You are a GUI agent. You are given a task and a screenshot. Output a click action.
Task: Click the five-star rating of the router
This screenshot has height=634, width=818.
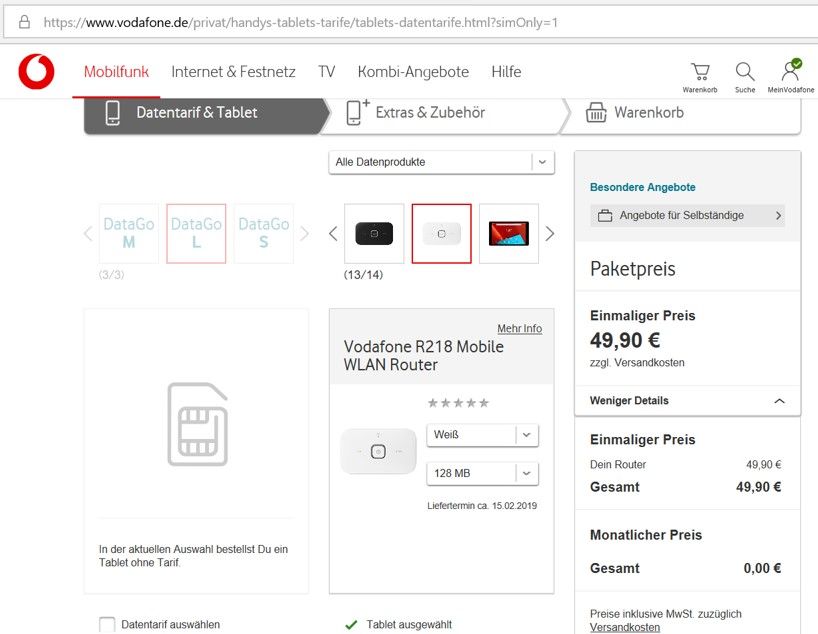pyautogui.click(x=458, y=402)
